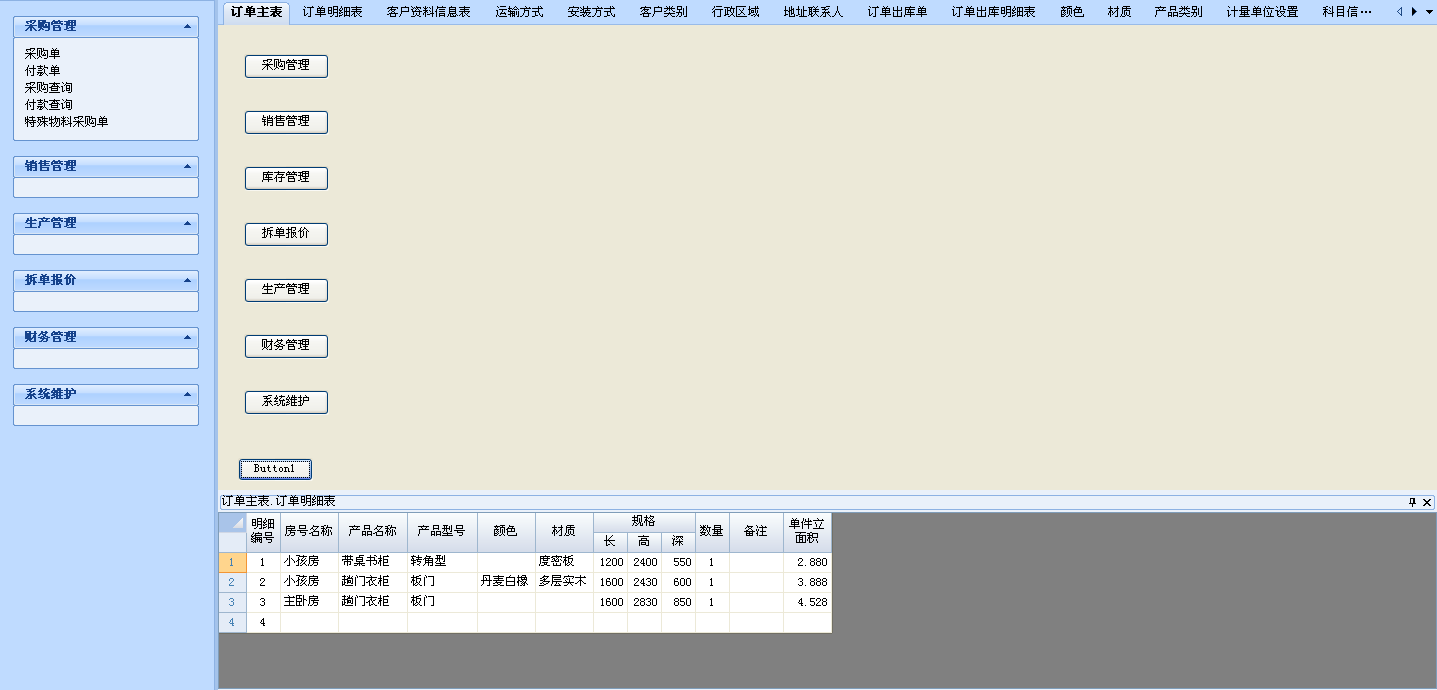Open 特殊物料采购单 in the sidebar
Image resolution: width=1437 pixels, height=690 pixels.
[66, 122]
